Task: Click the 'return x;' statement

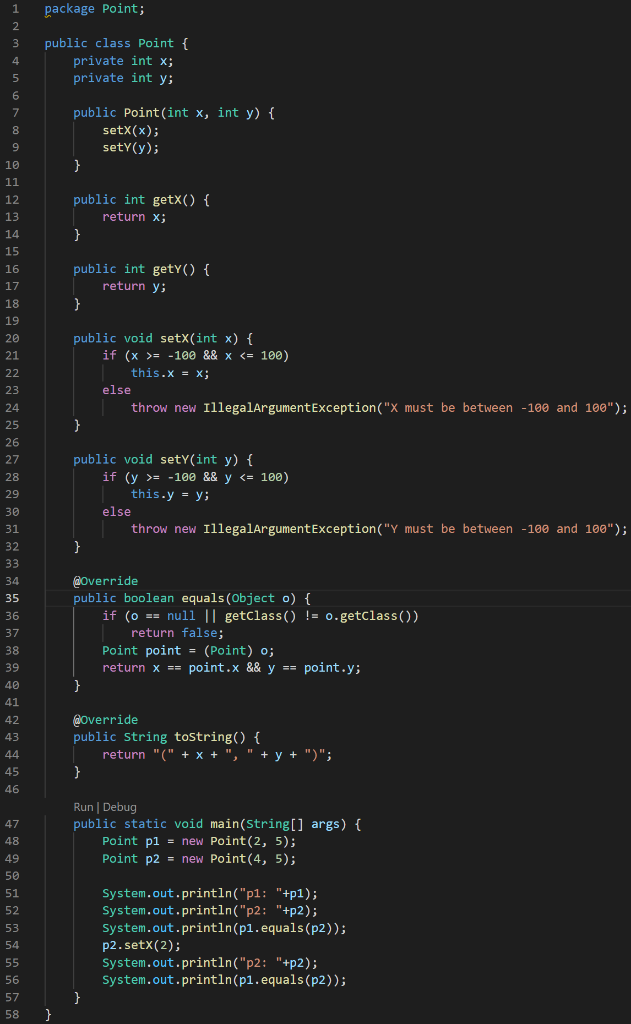Action: tap(134, 217)
